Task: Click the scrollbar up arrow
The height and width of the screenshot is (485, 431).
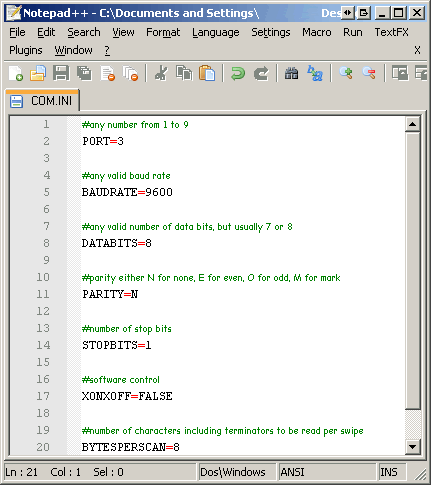Action: point(413,124)
